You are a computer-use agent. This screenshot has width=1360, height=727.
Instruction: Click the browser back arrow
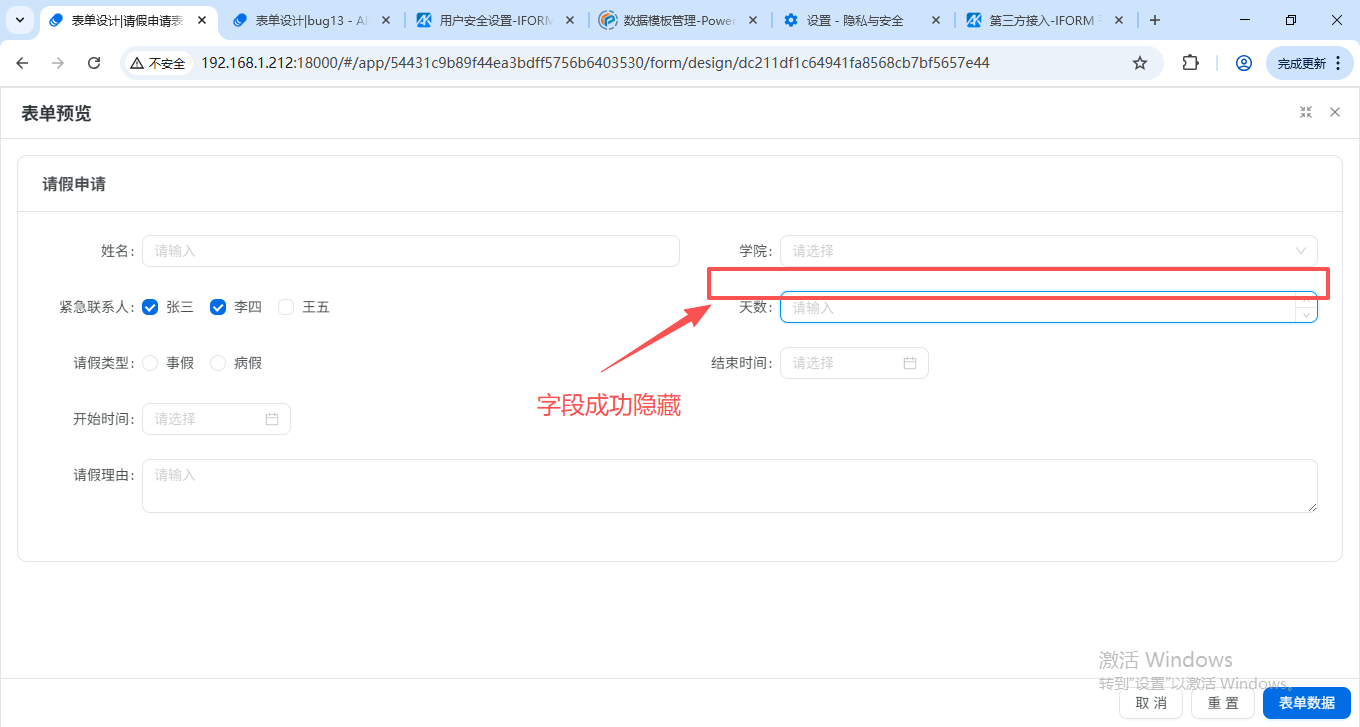(23, 63)
